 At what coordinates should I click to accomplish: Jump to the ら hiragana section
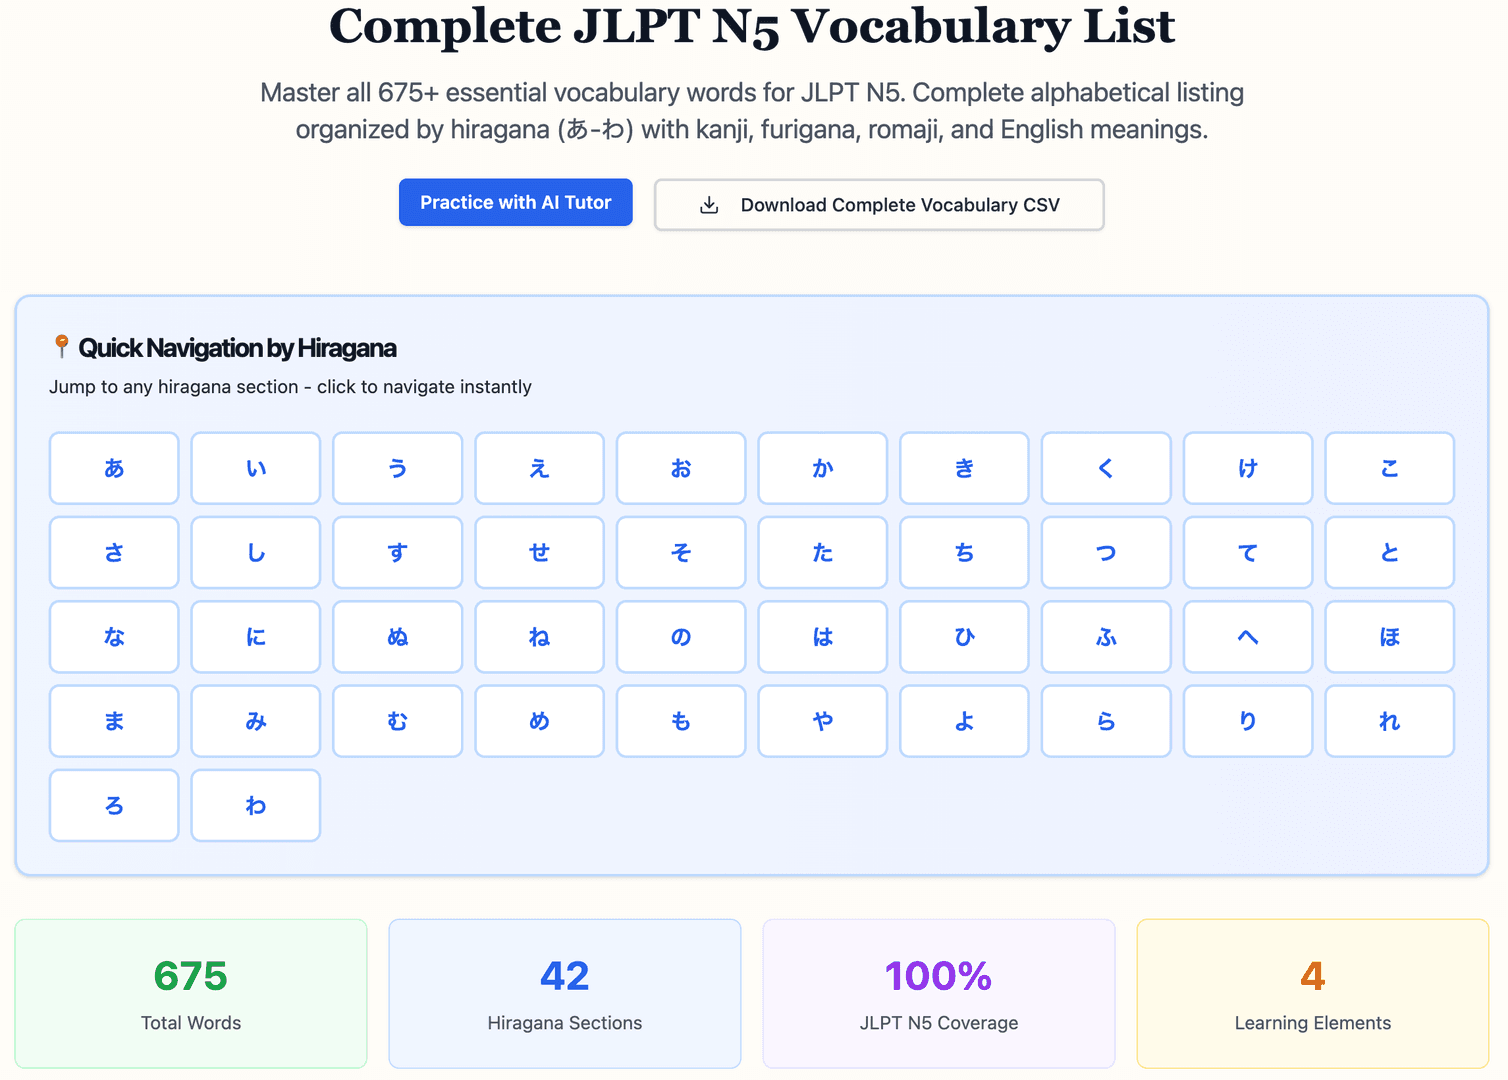pos(1106,720)
